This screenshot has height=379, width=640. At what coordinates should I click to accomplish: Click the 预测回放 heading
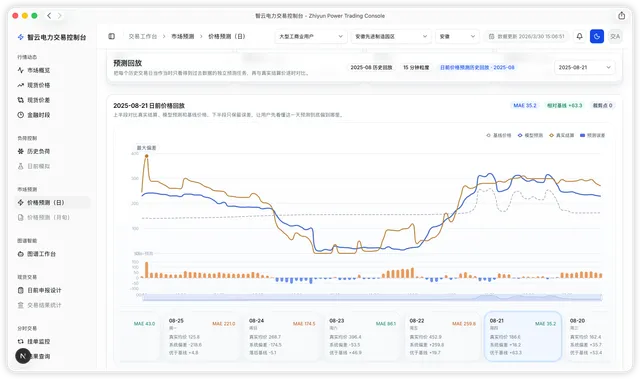[127, 63]
